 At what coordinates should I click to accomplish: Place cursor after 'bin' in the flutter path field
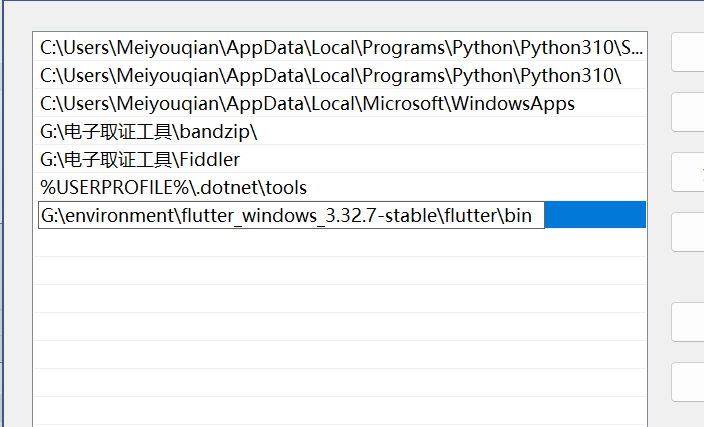click(x=536, y=215)
